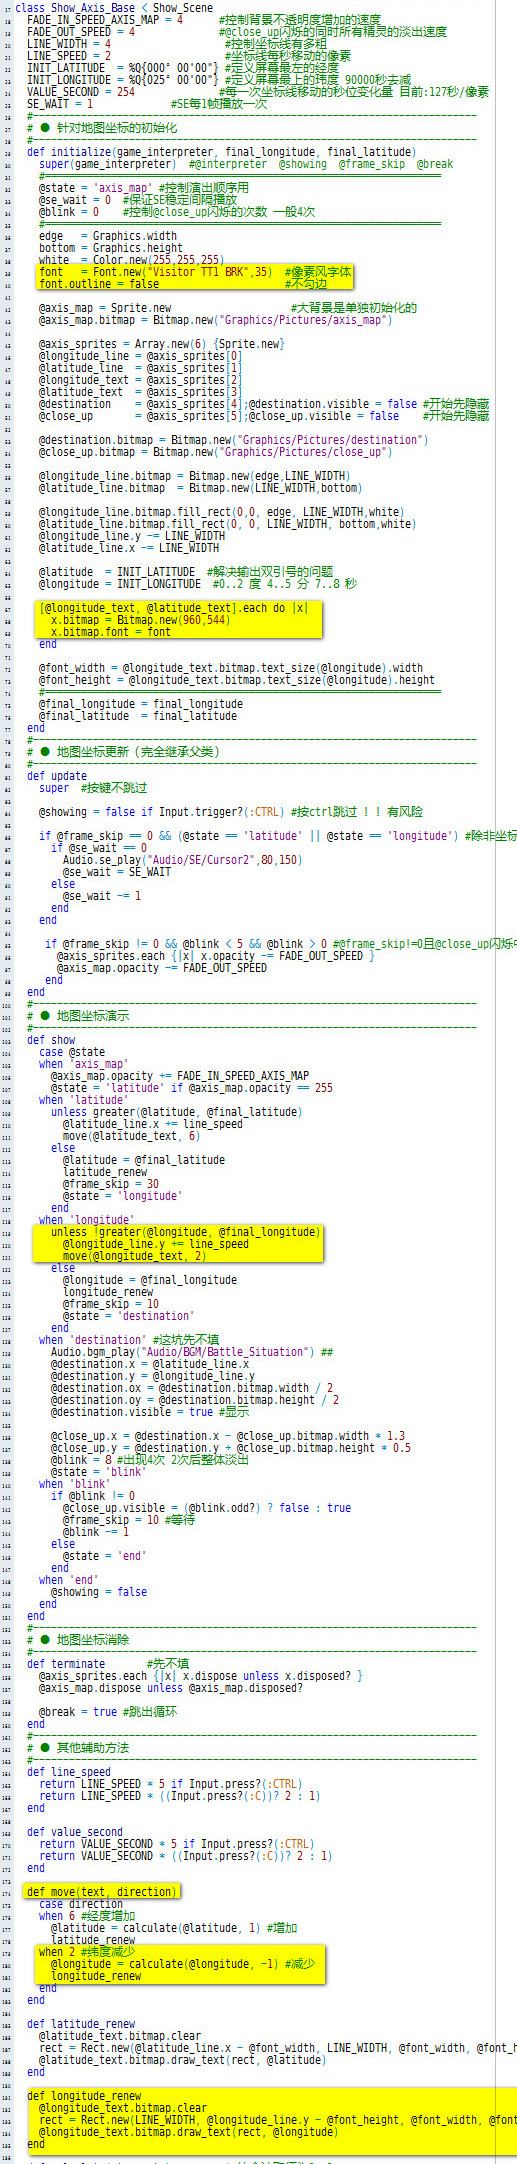
Task: Click the highlighted 'def move(text, direction)' line
Action: (x=101, y=1892)
